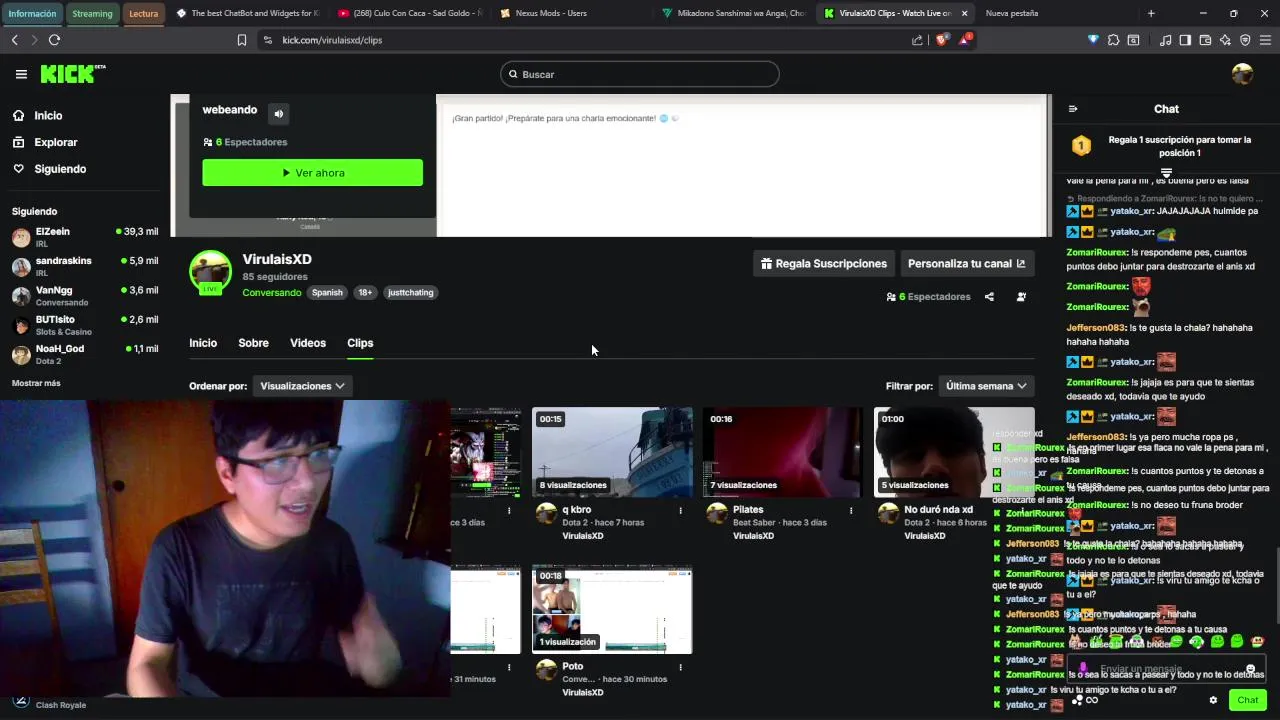The width and height of the screenshot is (1280, 720).
Task: Select the Clips channel tab
Action: point(360,343)
